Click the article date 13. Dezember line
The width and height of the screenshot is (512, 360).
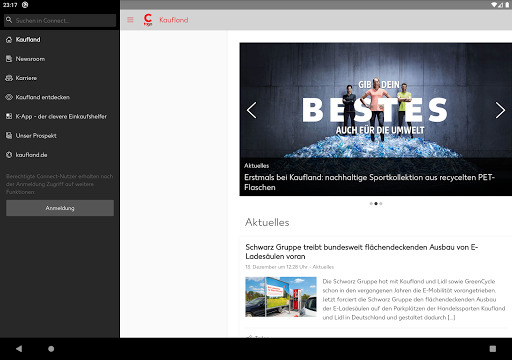point(290,267)
